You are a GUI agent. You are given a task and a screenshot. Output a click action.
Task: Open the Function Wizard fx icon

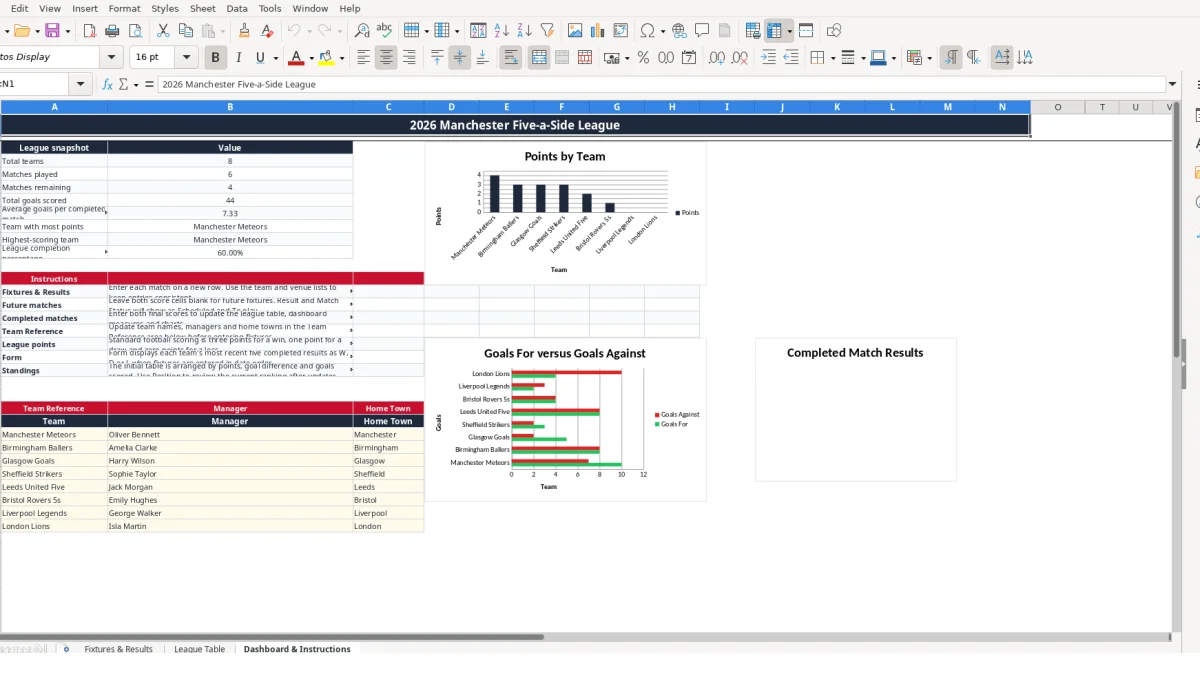coord(108,84)
